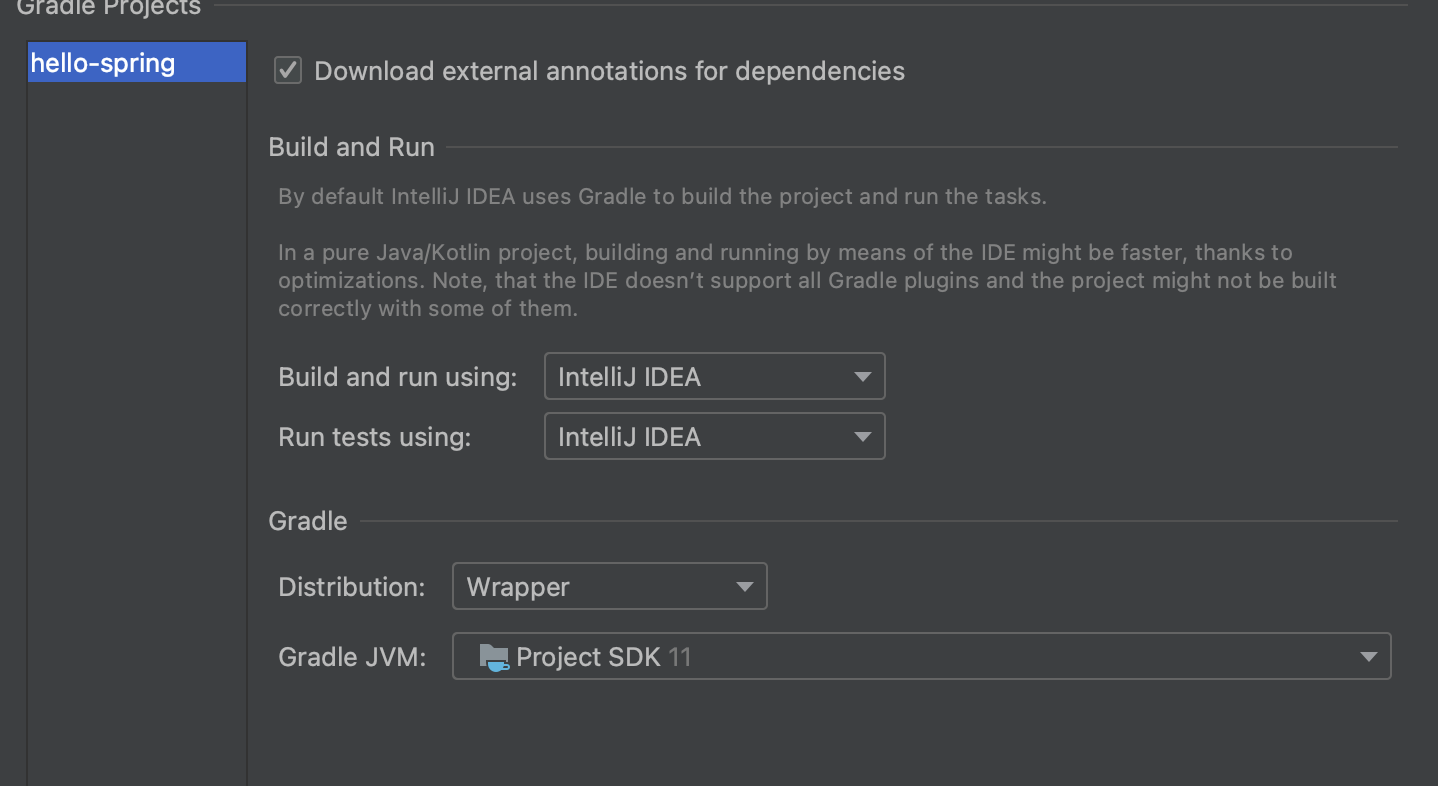Click the Project SDK folder icon
Viewport: 1438px width, 786px height.
(494, 657)
